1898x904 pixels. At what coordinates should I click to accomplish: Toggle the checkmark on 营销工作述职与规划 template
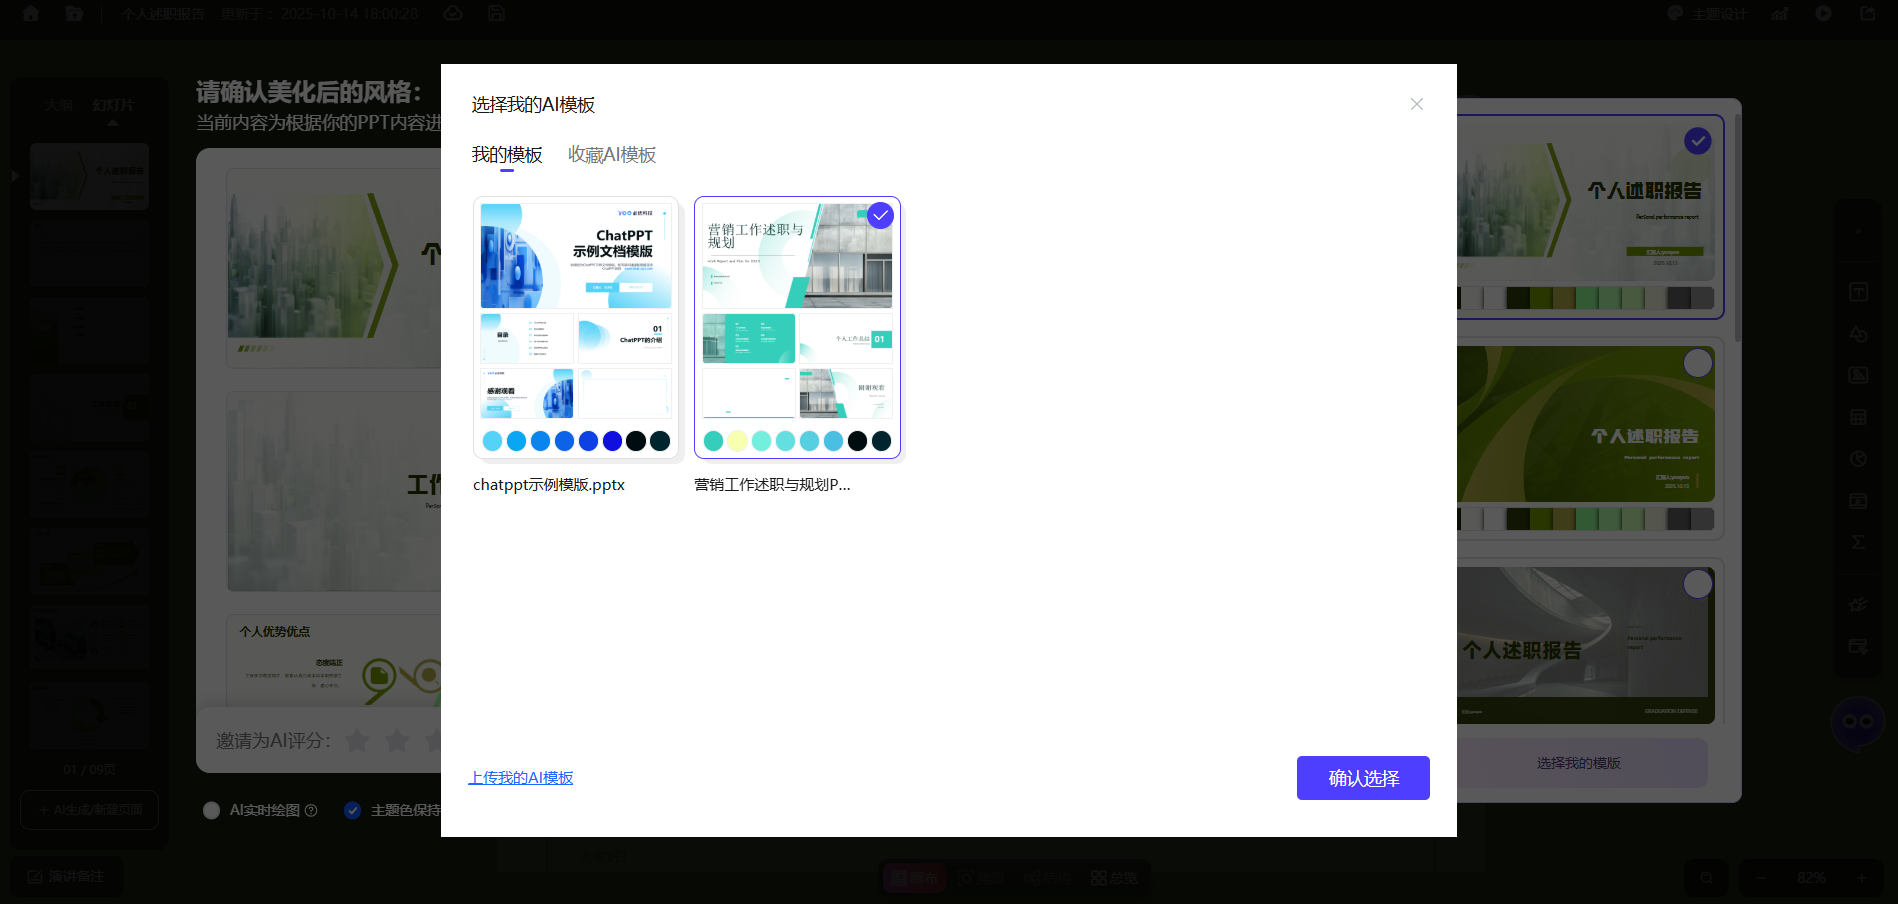(880, 216)
